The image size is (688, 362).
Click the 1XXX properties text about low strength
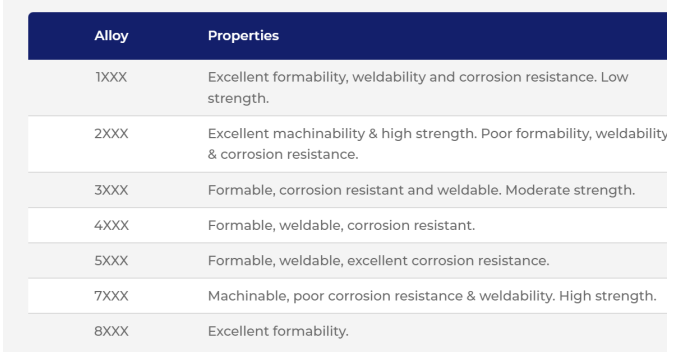coord(418,87)
